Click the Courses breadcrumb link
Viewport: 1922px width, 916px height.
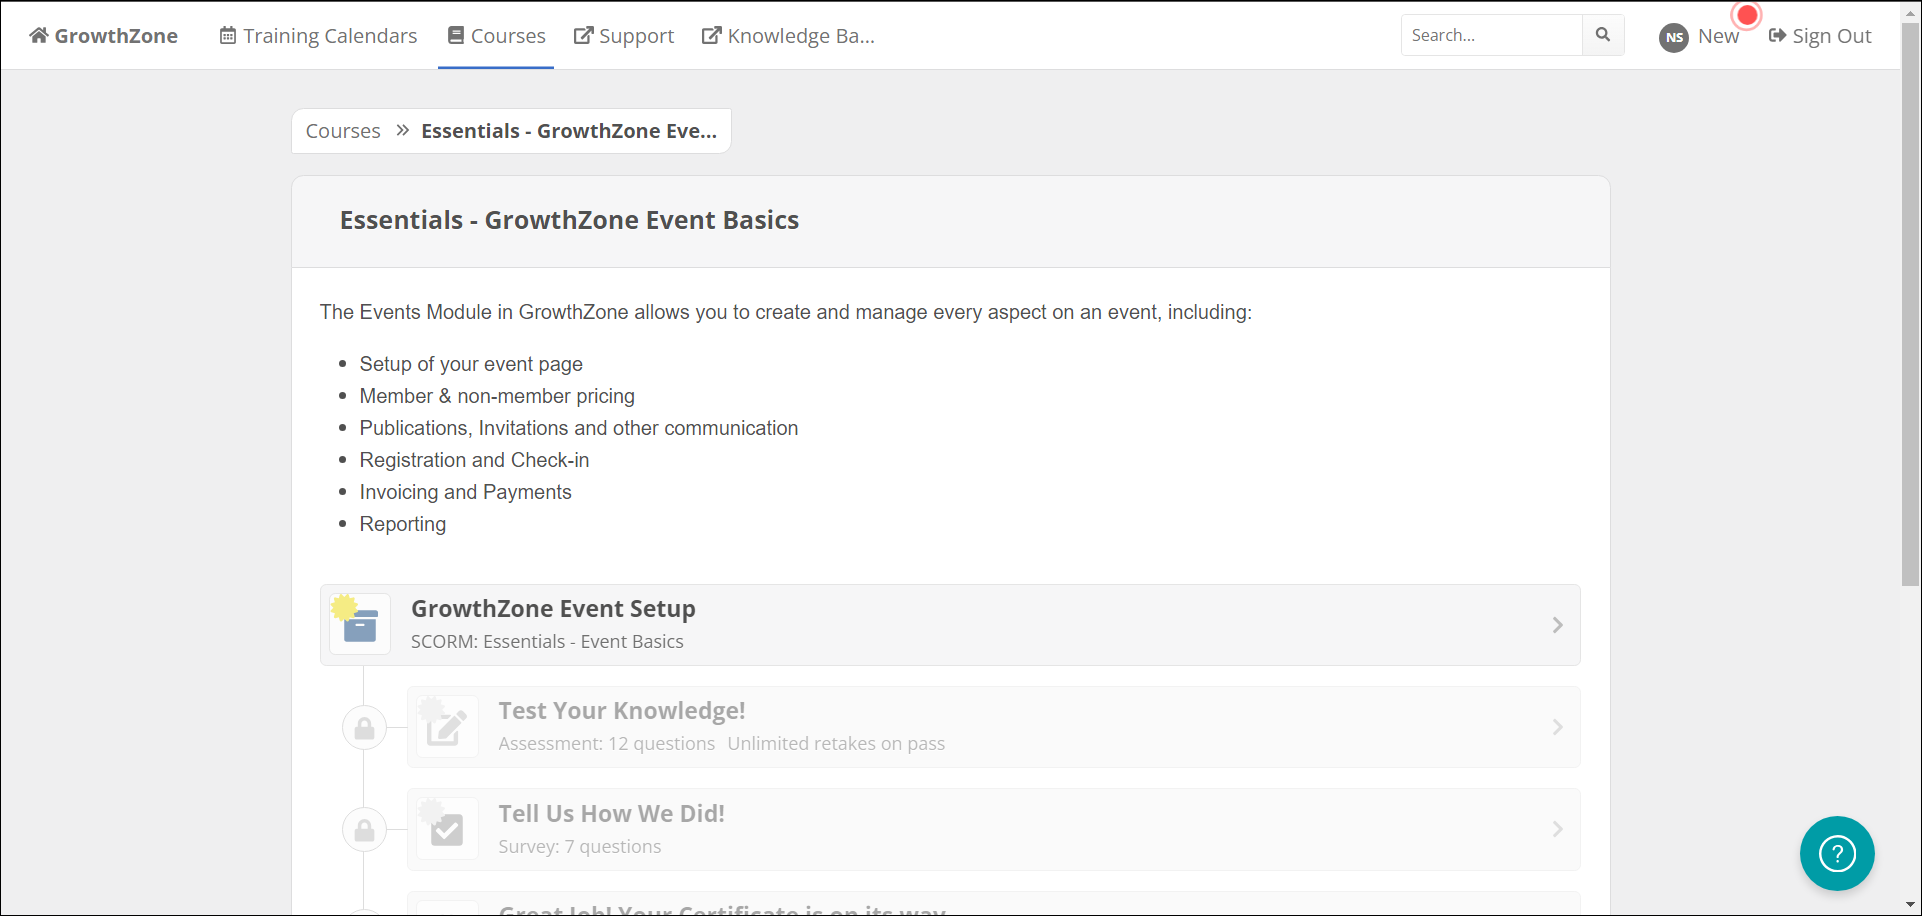[343, 131]
